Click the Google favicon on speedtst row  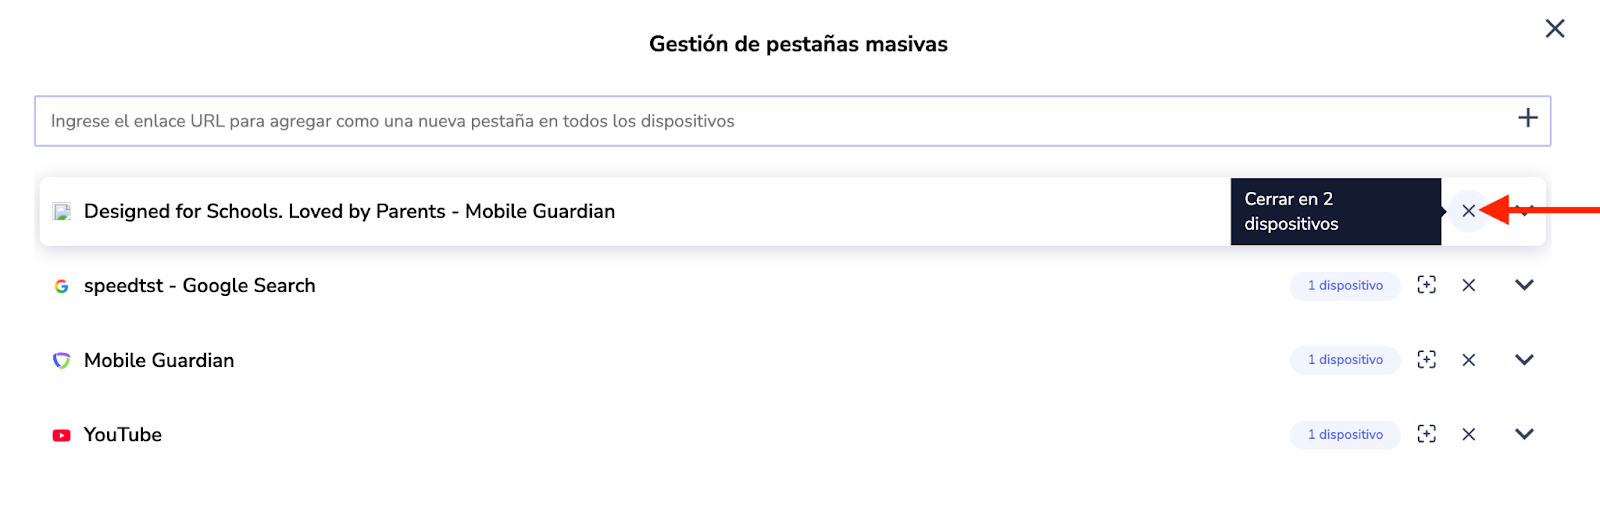click(62, 286)
